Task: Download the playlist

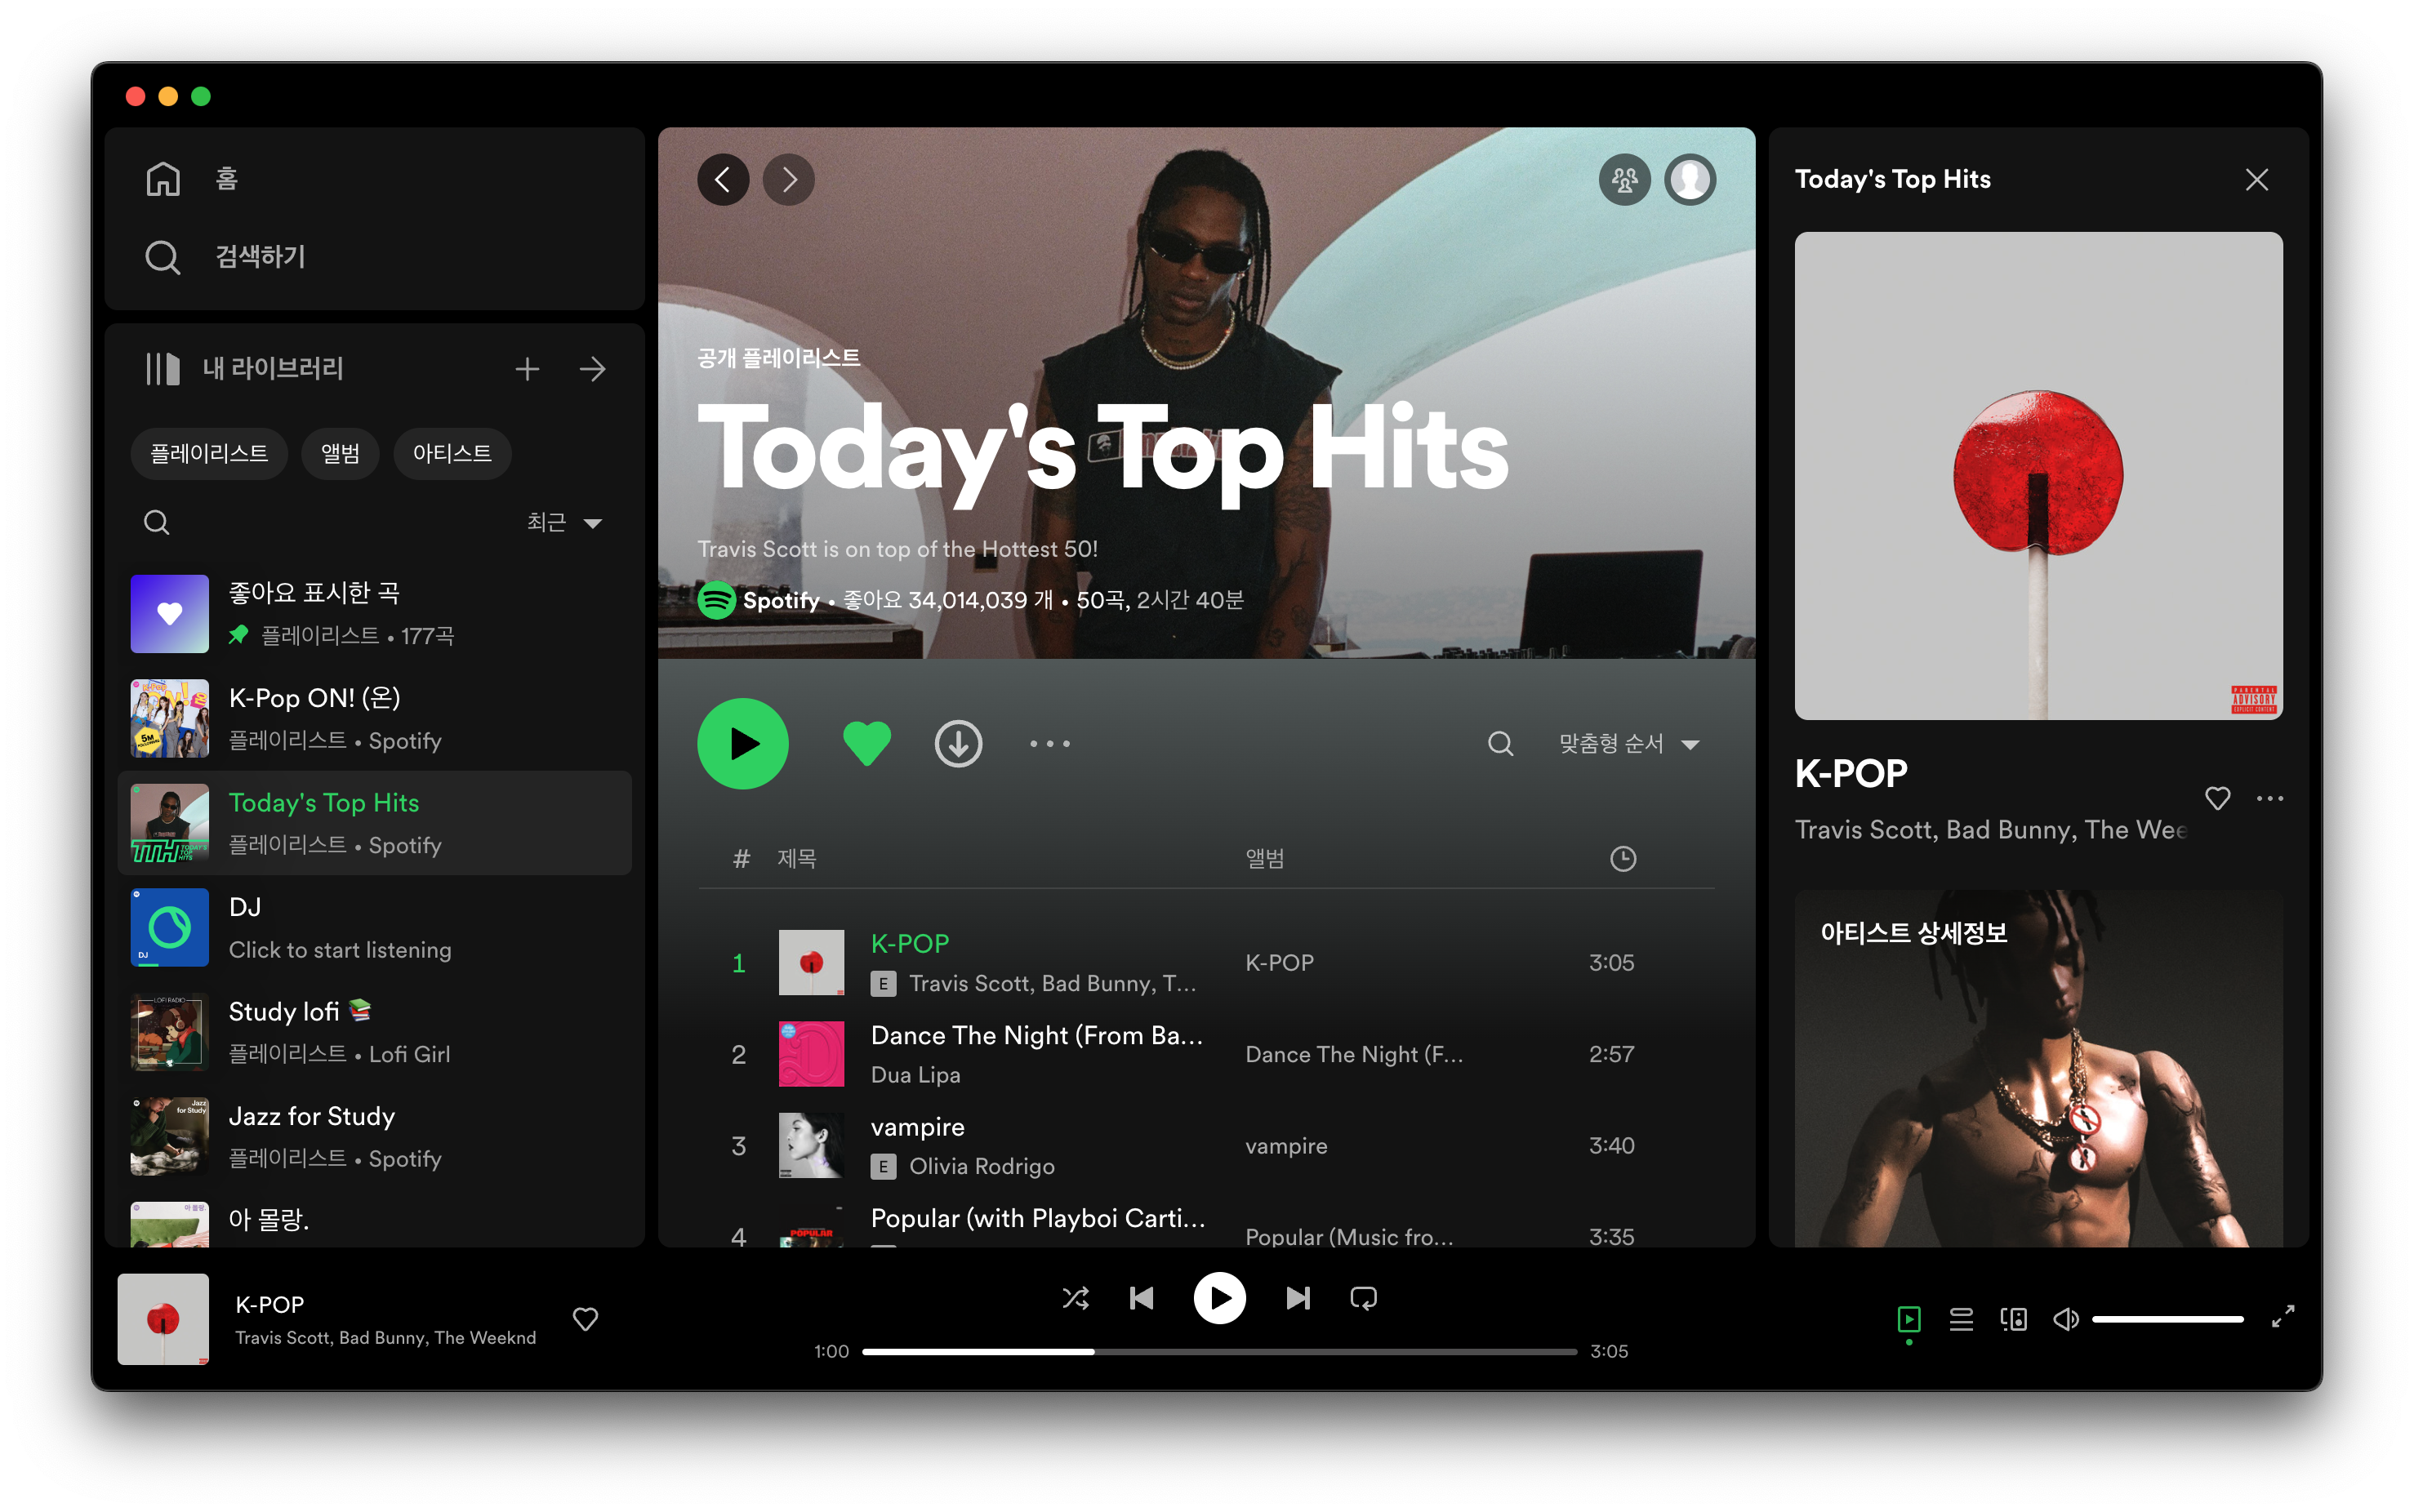Action: (959, 744)
